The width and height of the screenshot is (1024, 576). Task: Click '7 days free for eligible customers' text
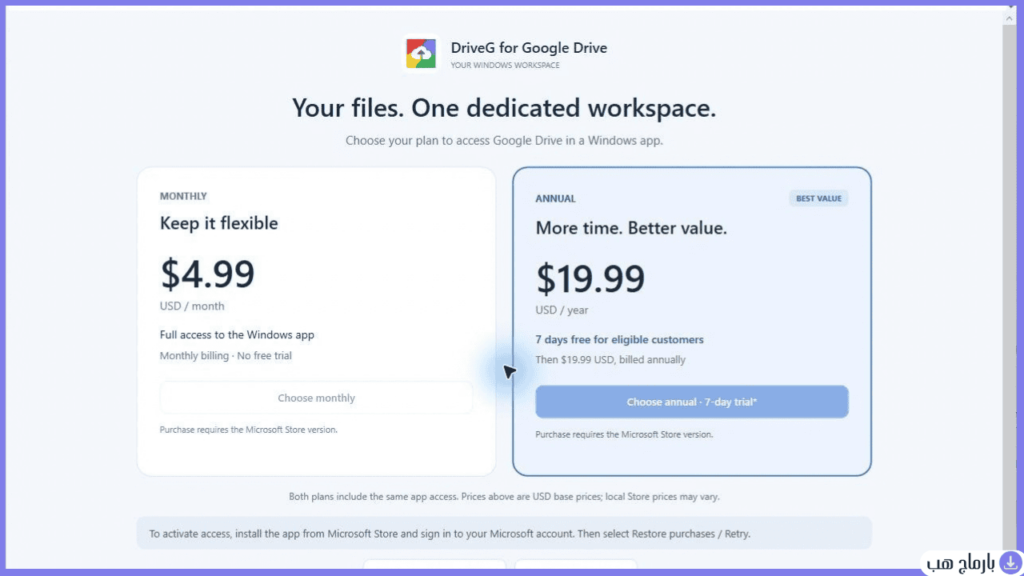619,340
